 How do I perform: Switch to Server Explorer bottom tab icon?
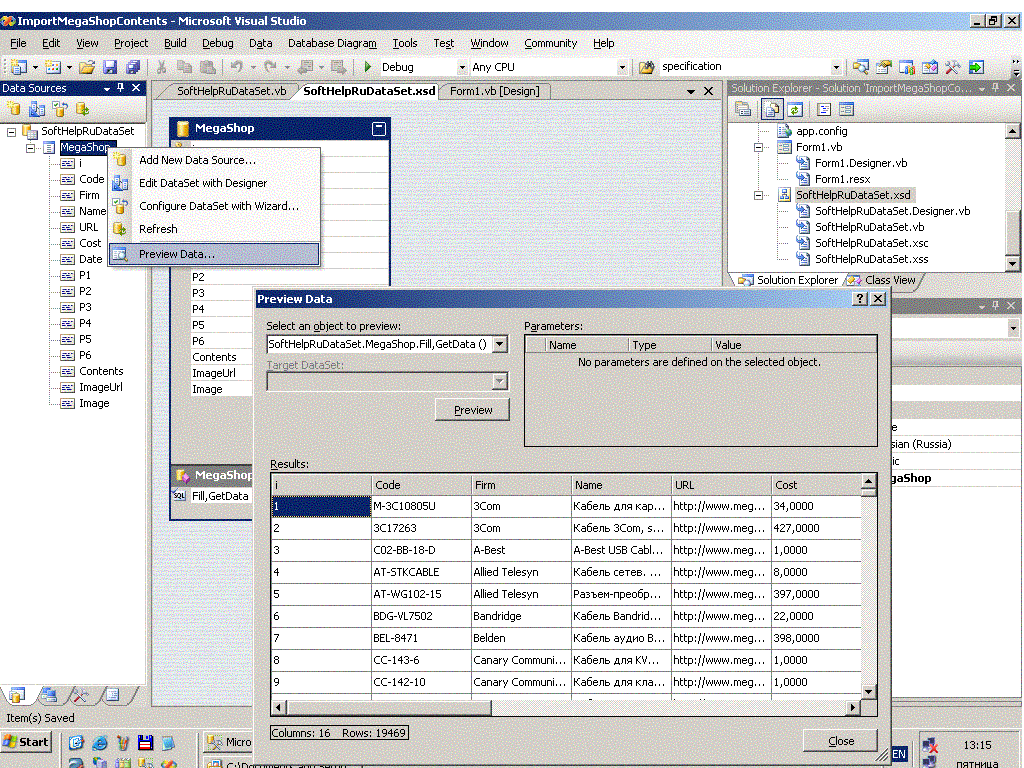(49, 695)
